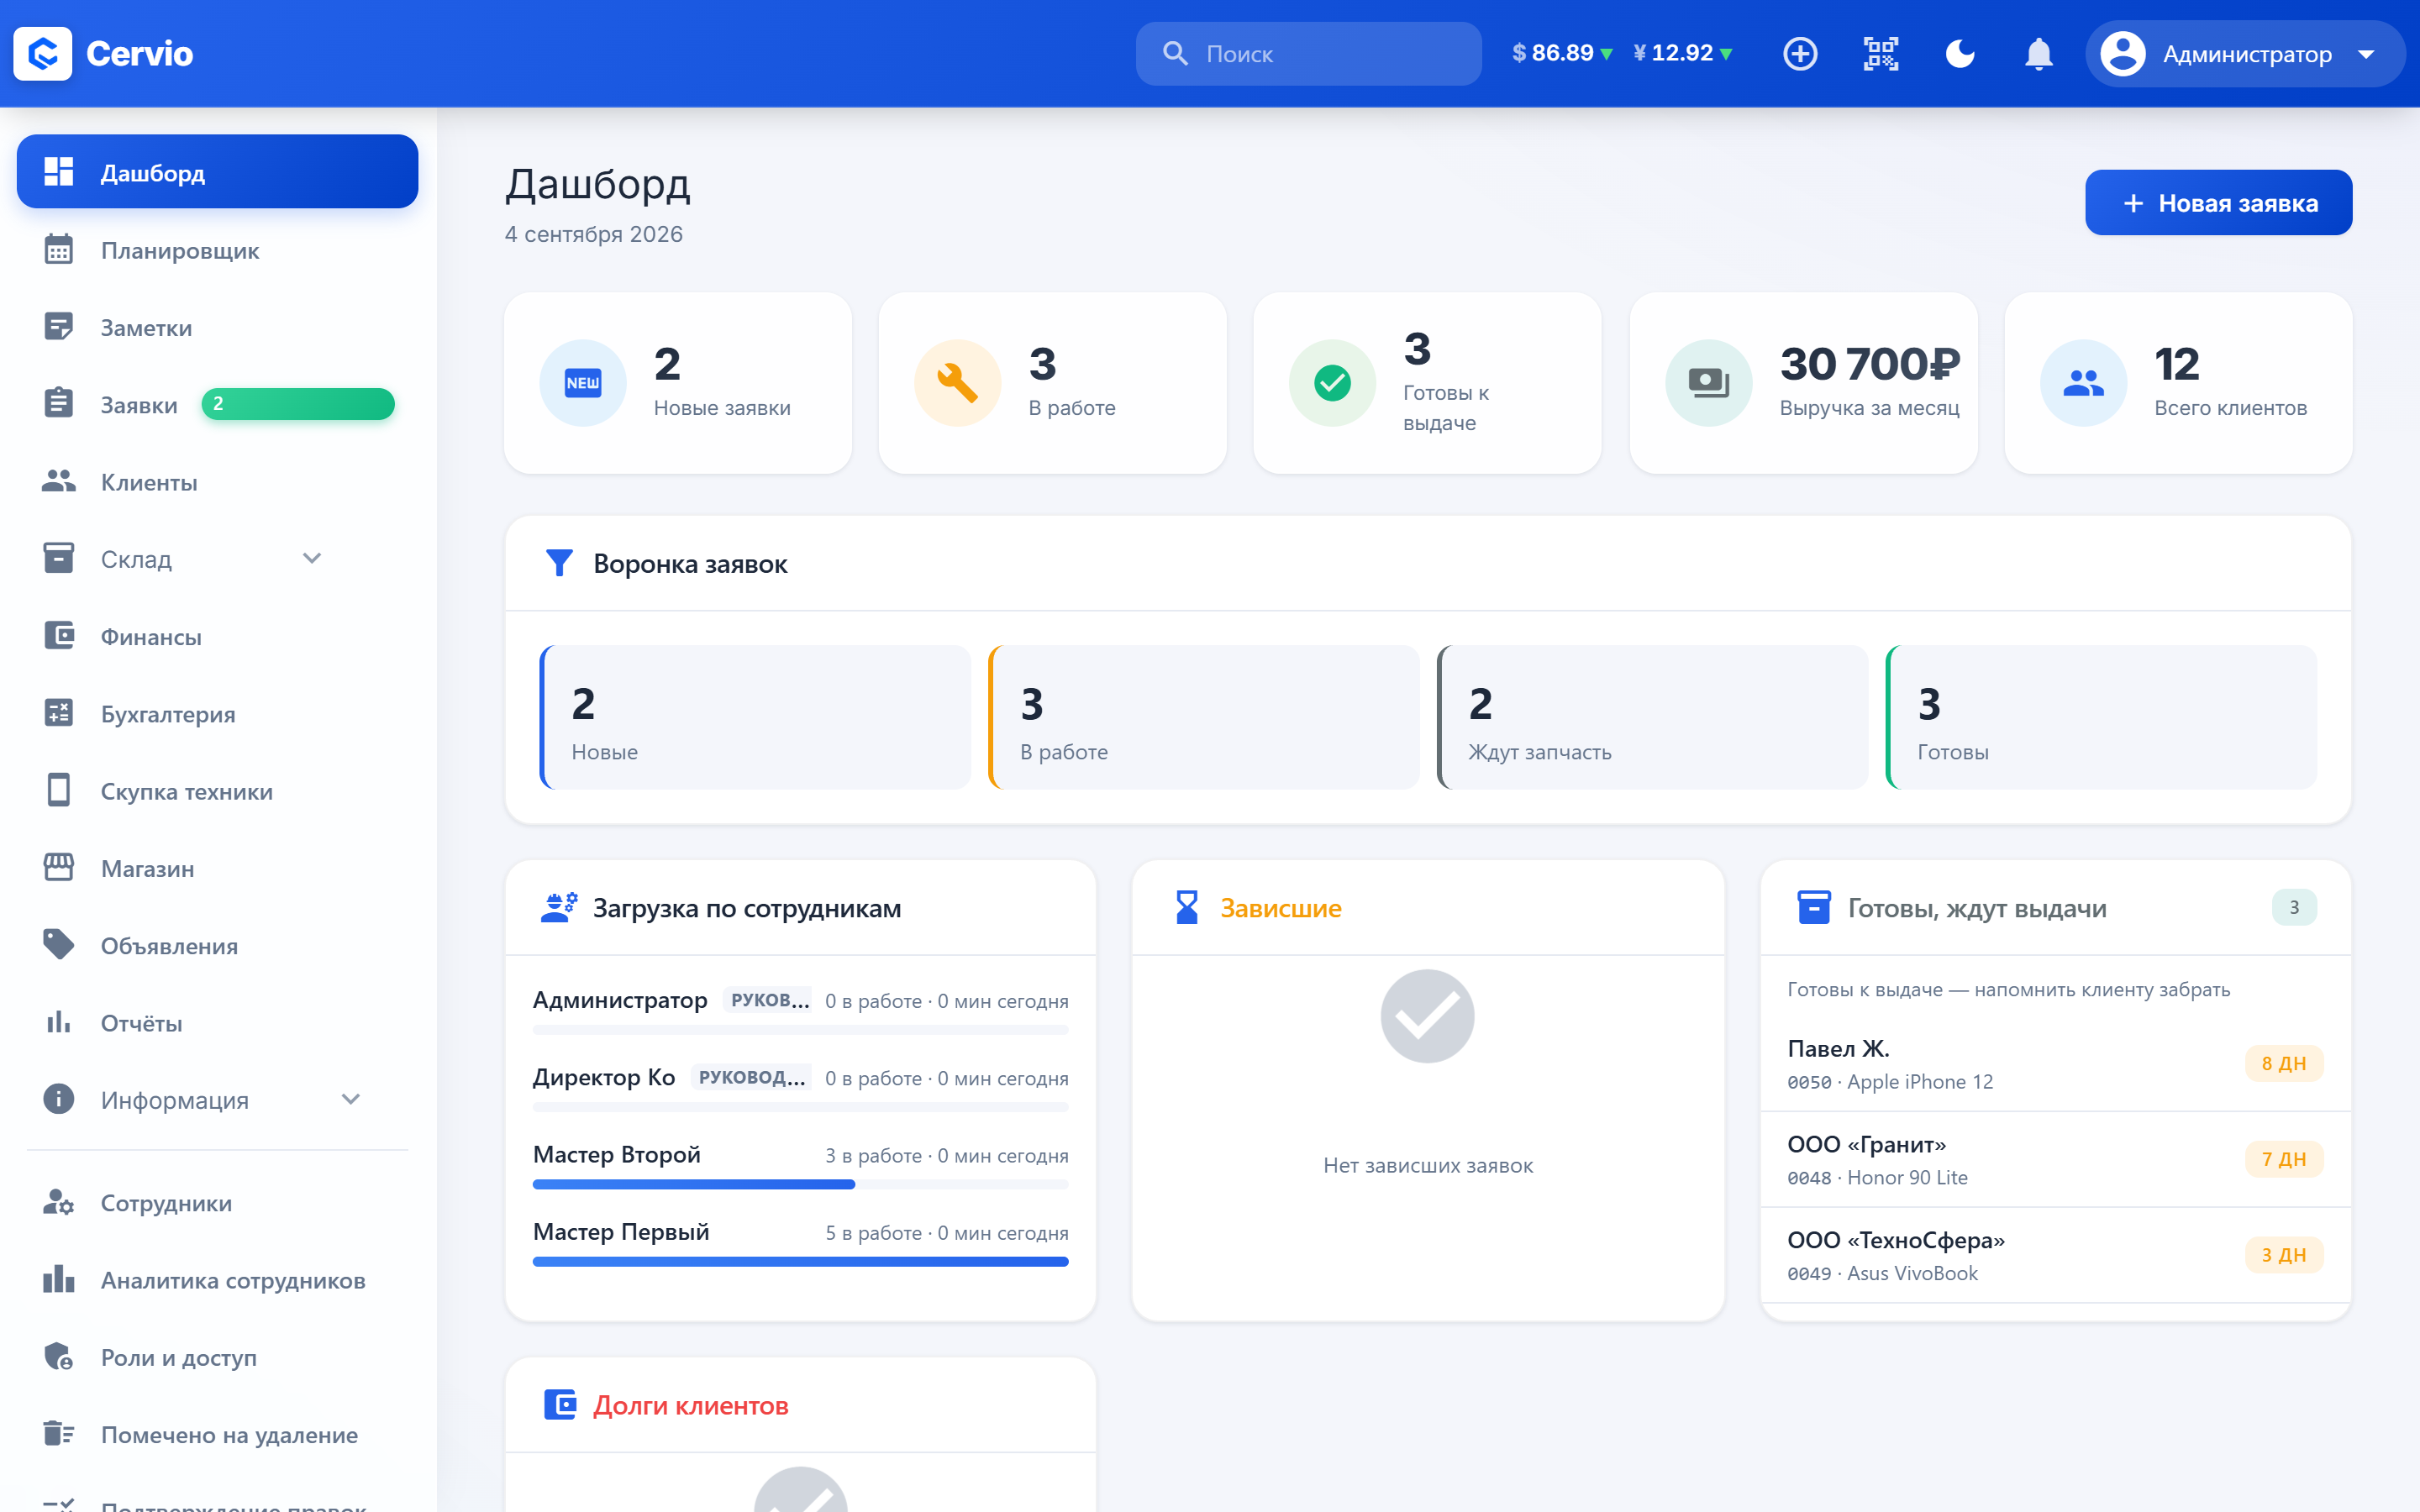Open the Администратор account dropdown
2420x1512 pixels.
click(x=2244, y=54)
